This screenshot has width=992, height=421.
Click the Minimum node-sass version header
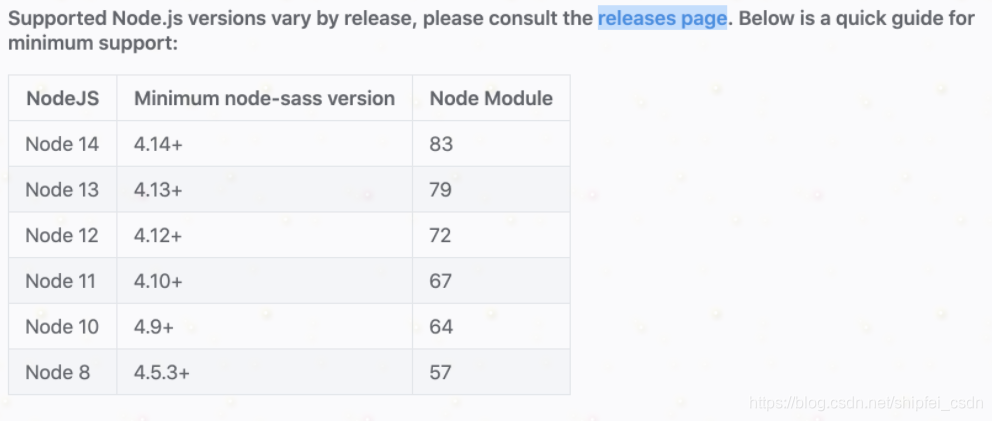(x=264, y=98)
